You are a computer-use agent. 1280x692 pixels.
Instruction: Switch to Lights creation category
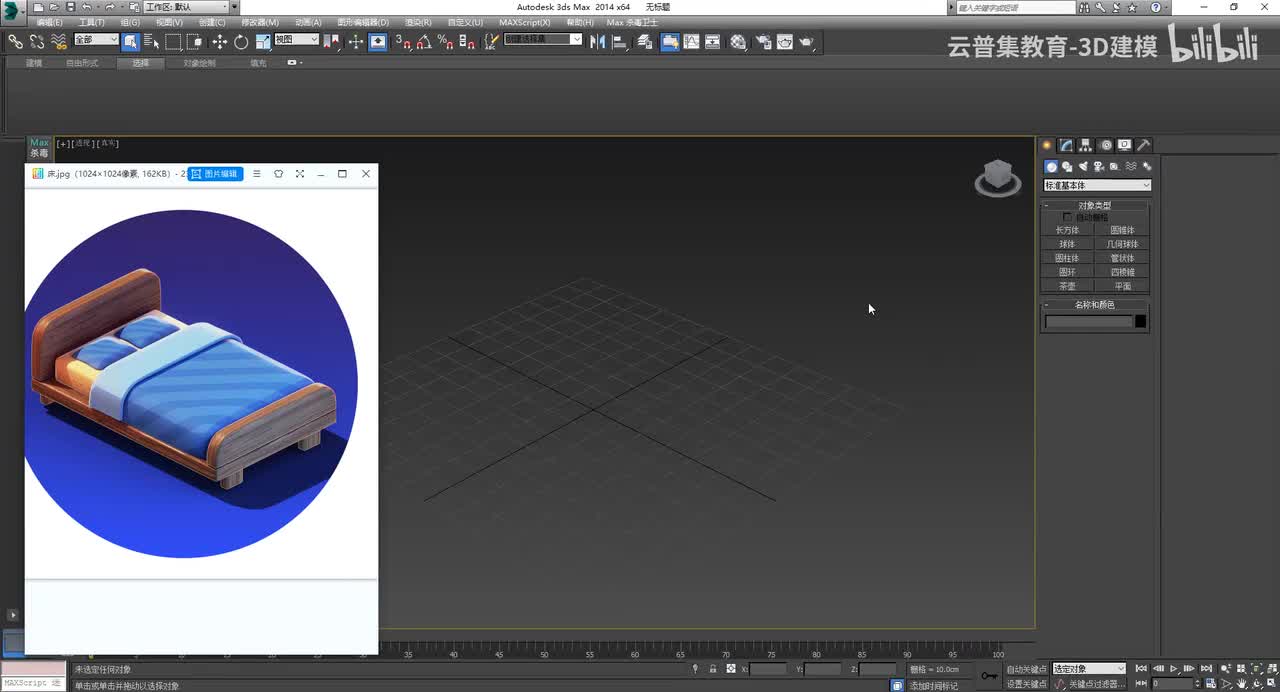(x=1083, y=167)
